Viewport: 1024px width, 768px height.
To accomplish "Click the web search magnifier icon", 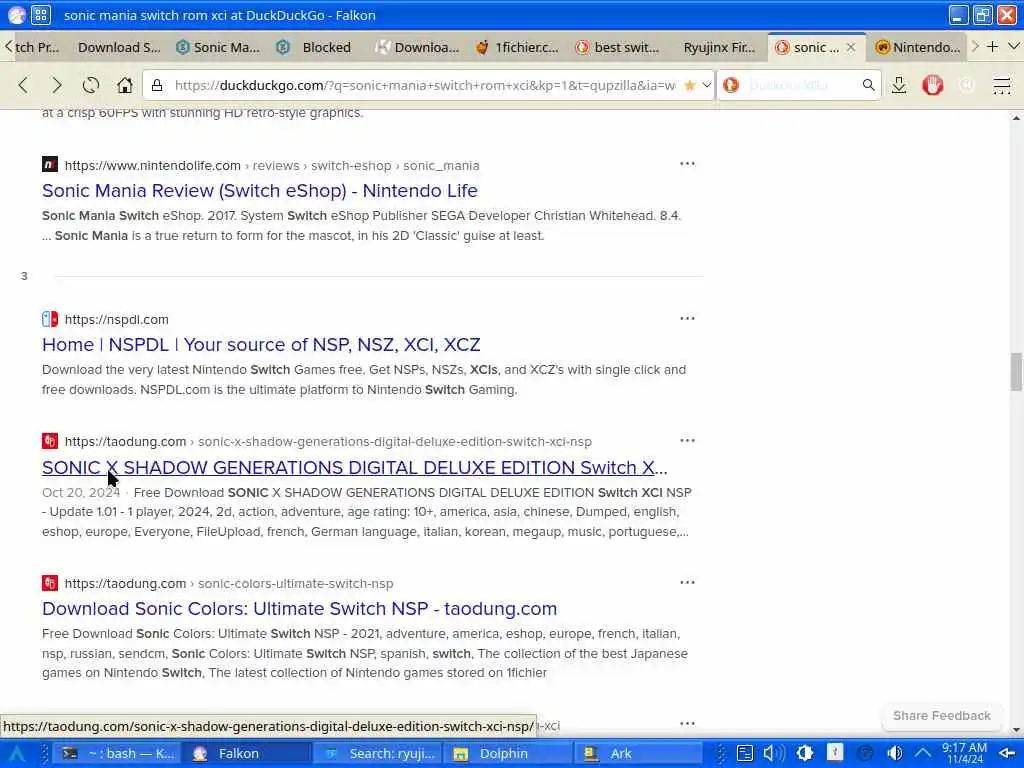I will pos(868,85).
